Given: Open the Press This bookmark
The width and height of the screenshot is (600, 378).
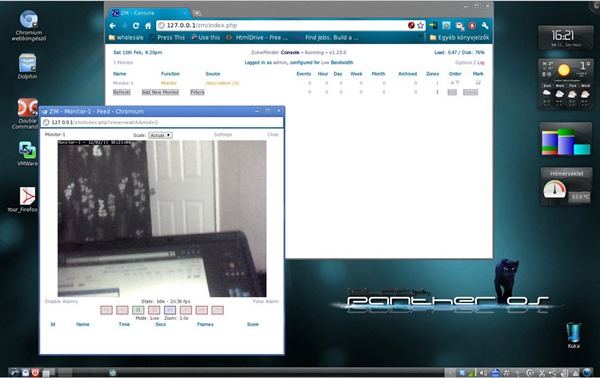Looking at the screenshot, I should pyautogui.click(x=167, y=37).
